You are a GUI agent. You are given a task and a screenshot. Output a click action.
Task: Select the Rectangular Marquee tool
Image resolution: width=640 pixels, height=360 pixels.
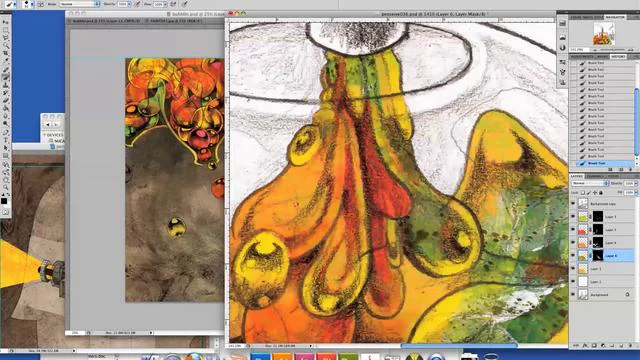5,30
